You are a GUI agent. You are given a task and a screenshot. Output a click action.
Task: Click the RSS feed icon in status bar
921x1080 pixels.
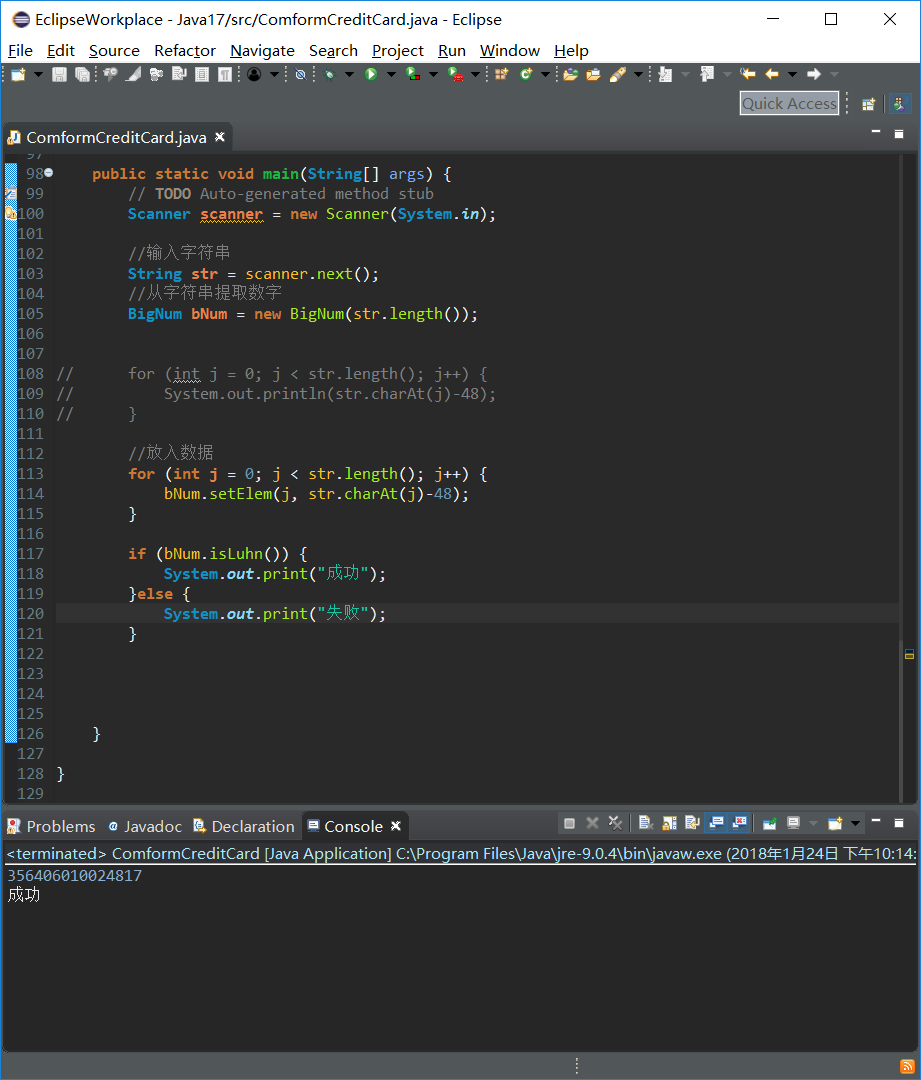click(907, 1066)
